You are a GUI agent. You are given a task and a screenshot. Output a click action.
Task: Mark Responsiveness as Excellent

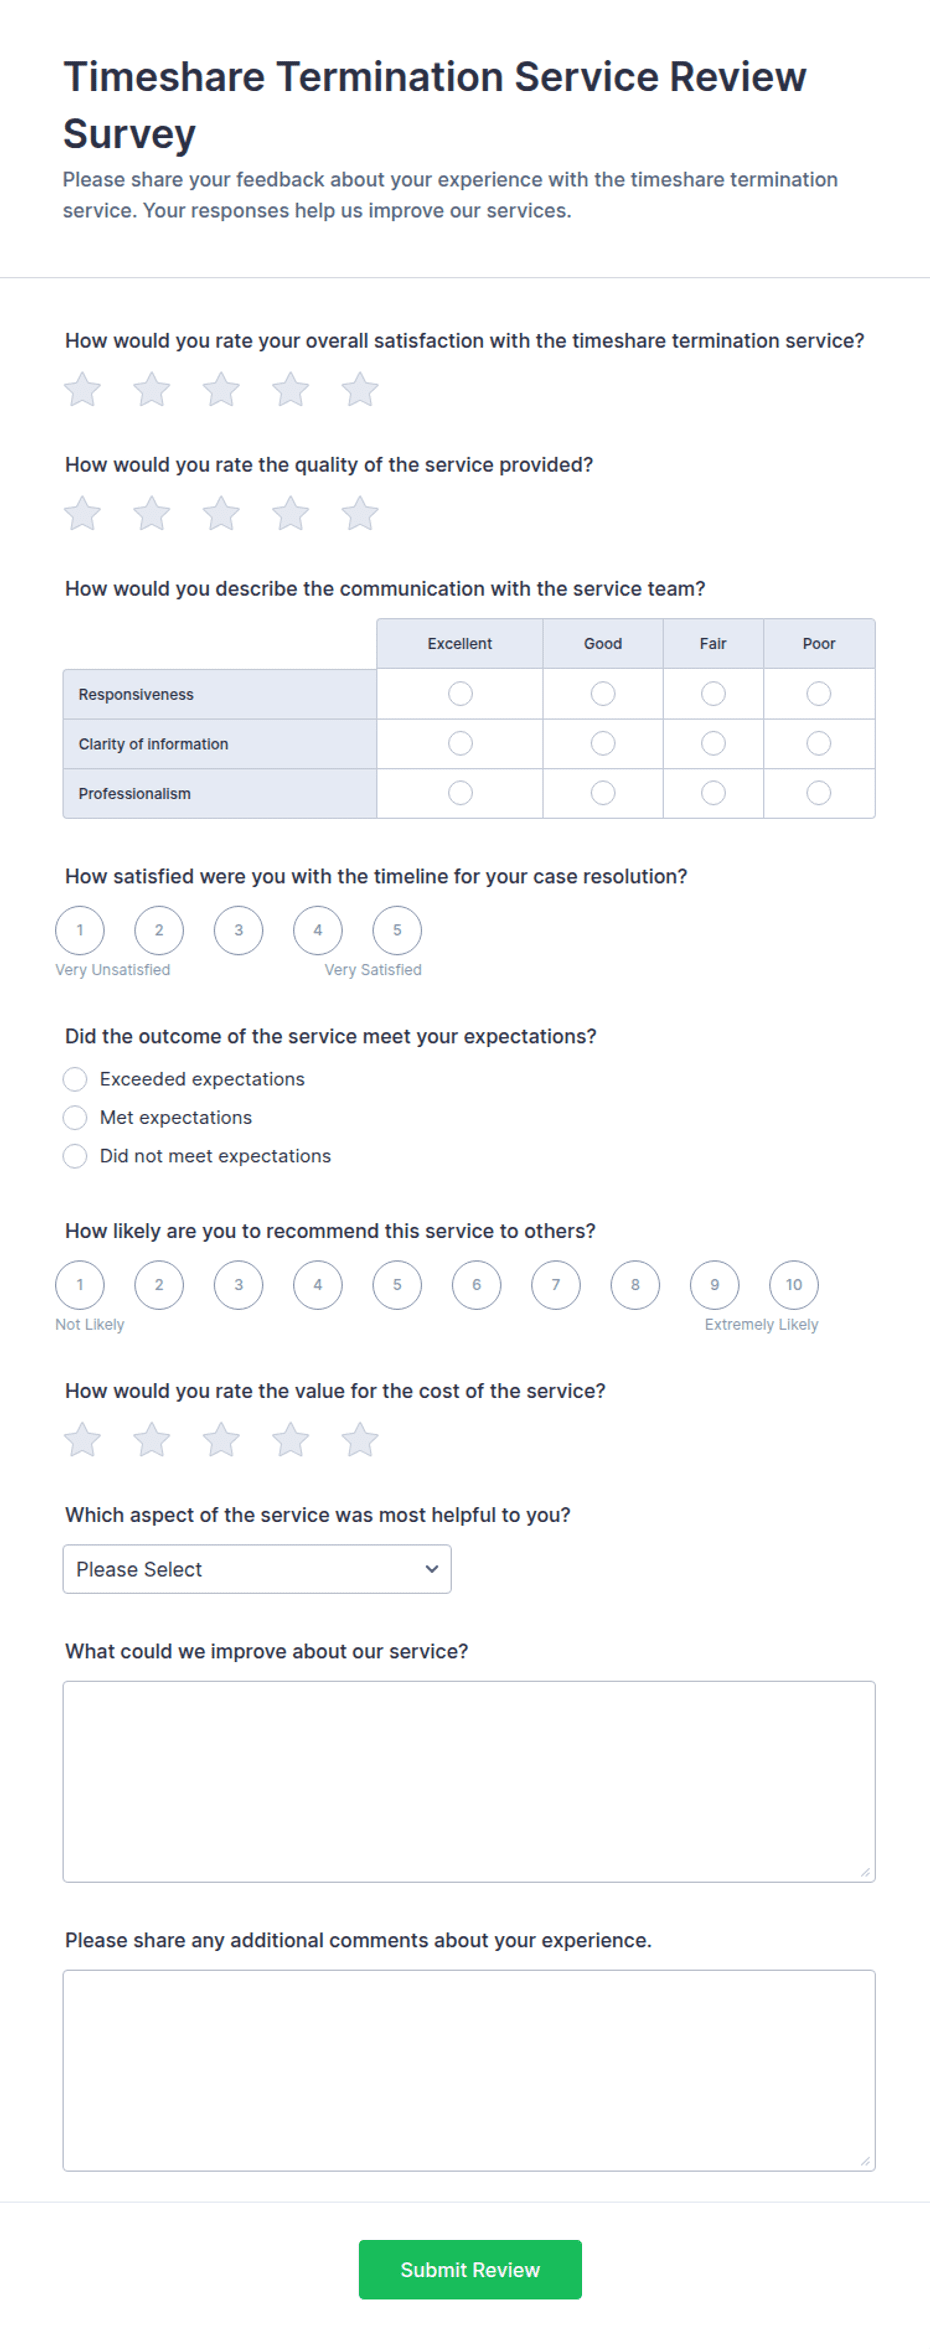[460, 694]
